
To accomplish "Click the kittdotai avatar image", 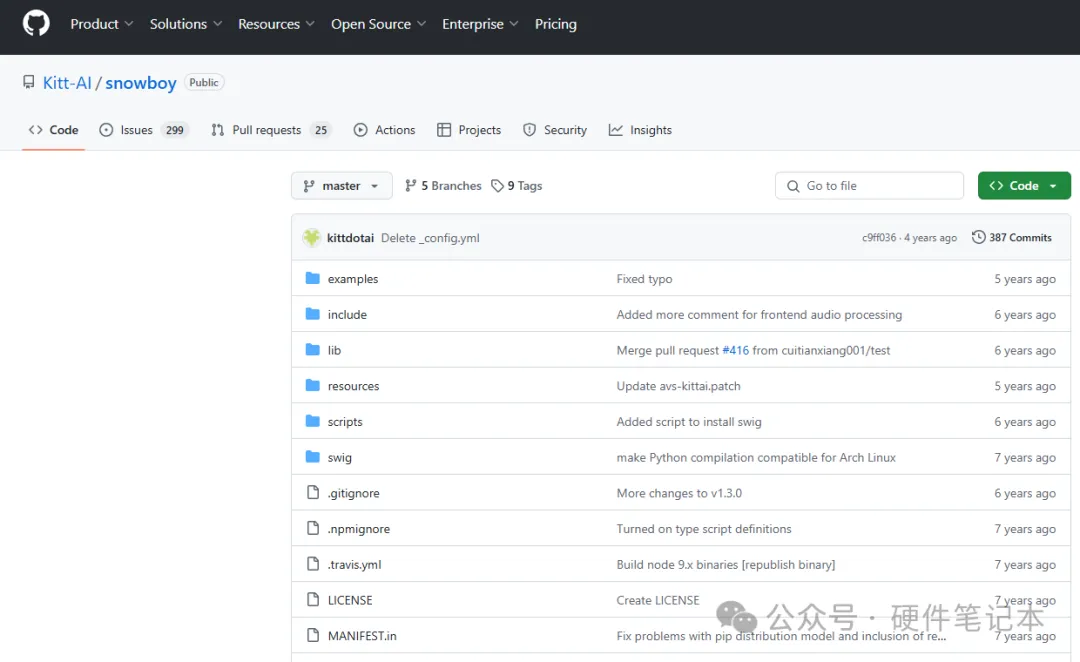I will tap(311, 238).
